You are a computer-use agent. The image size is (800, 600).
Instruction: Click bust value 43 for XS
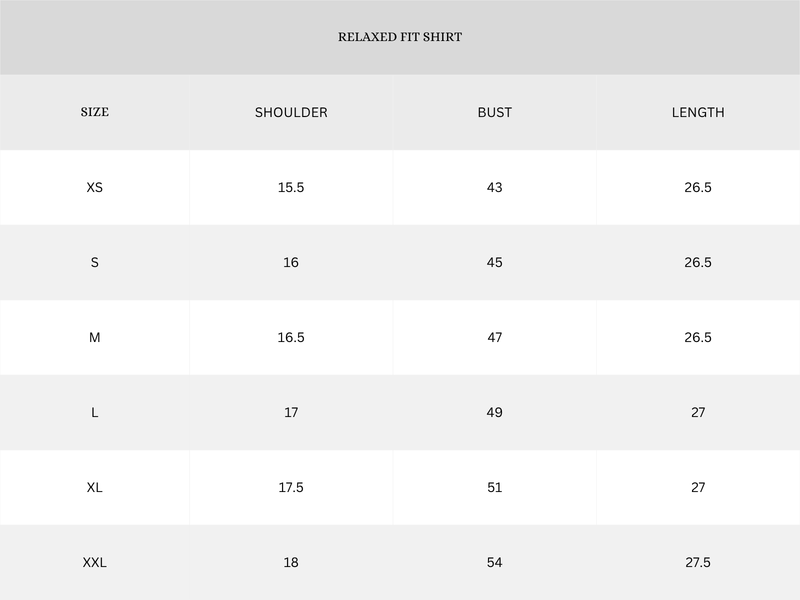494,187
